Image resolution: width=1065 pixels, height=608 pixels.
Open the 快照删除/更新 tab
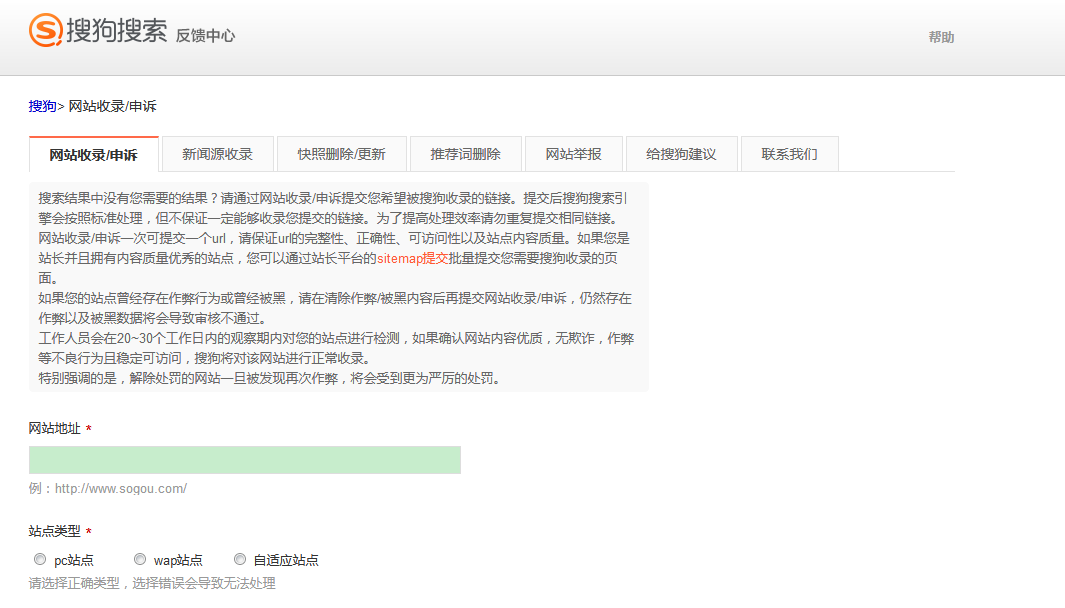pyautogui.click(x=342, y=154)
